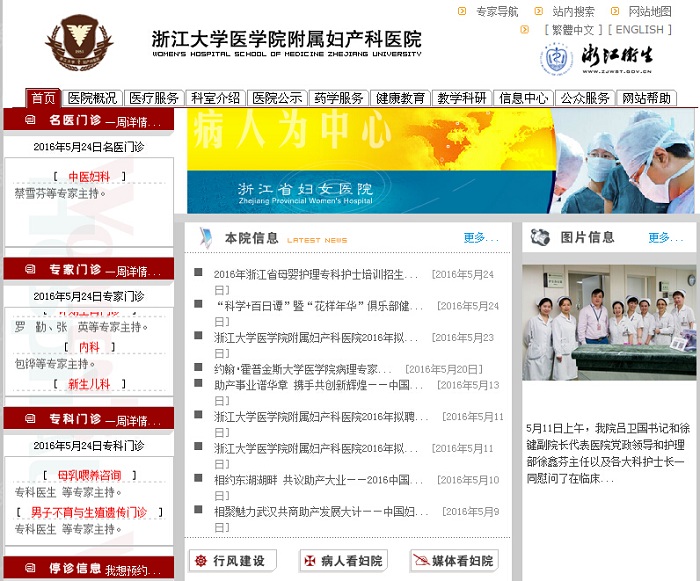
Task: Open news 助产事业谱华章 携手共创新辉煌
Action: pyautogui.click(x=318, y=385)
